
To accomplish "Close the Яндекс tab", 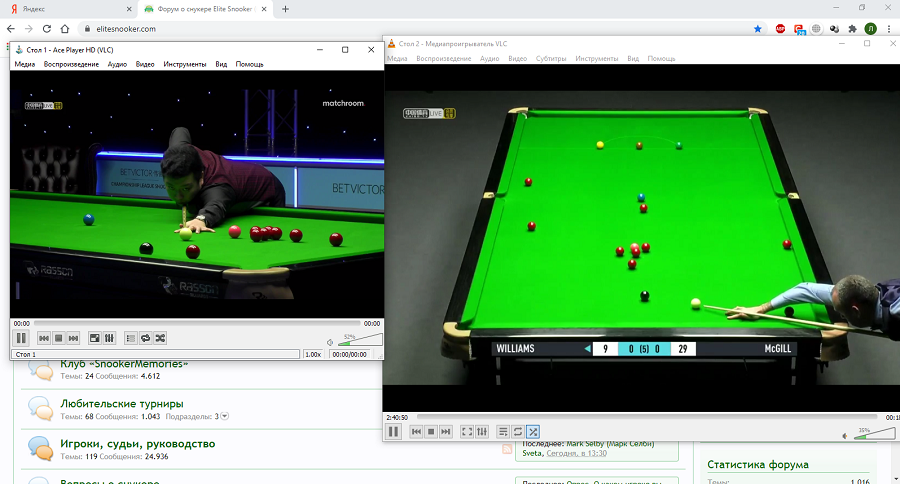I will tap(129, 9).
